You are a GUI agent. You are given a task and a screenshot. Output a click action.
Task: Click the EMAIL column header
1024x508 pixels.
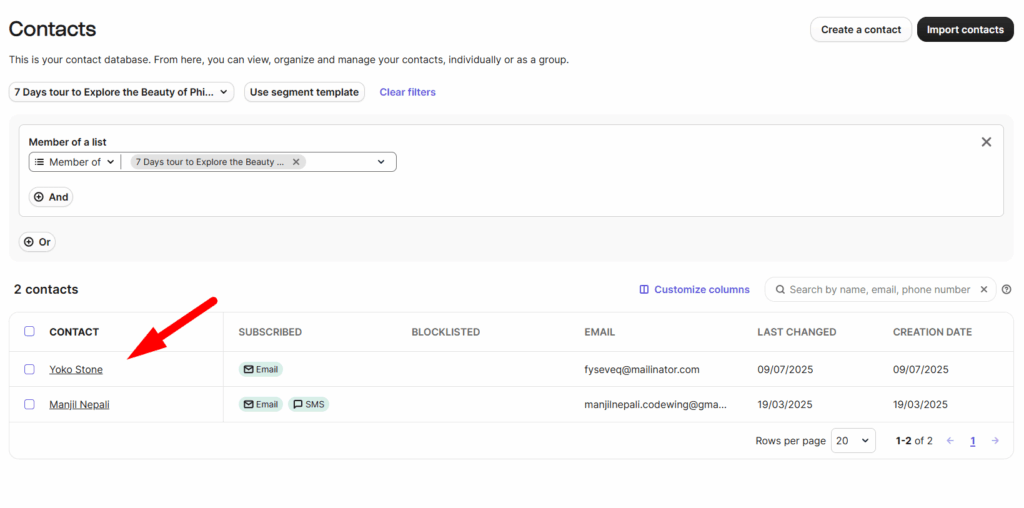coord(600,332)
